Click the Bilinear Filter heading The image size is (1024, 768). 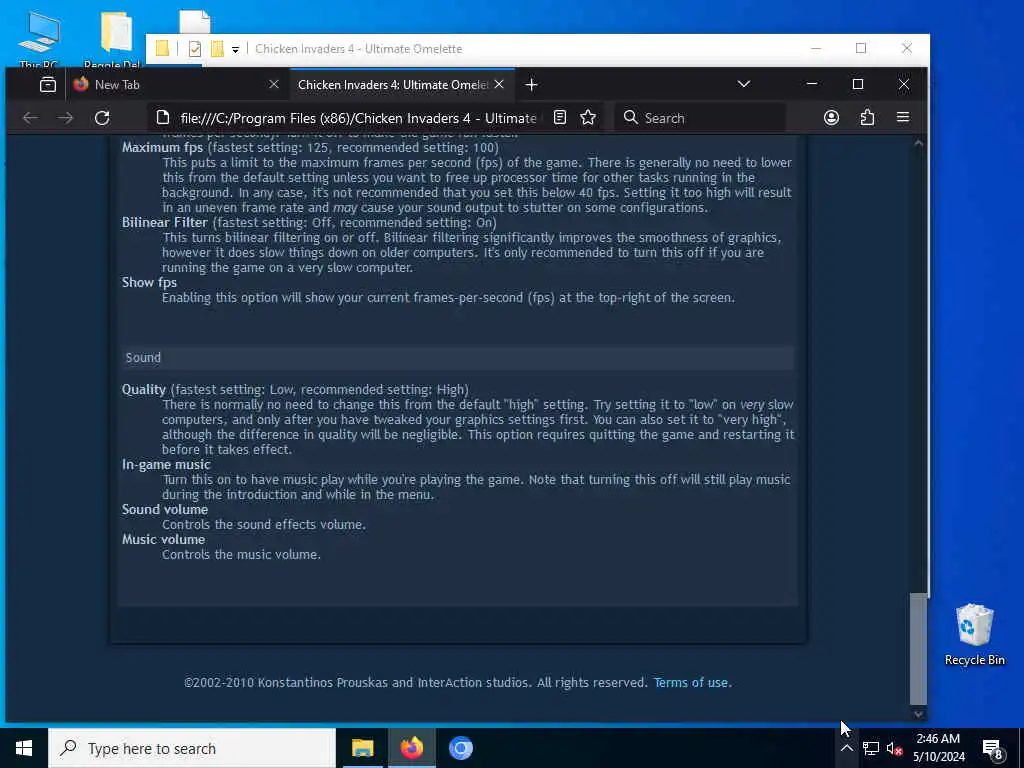(x=165, y=222)
